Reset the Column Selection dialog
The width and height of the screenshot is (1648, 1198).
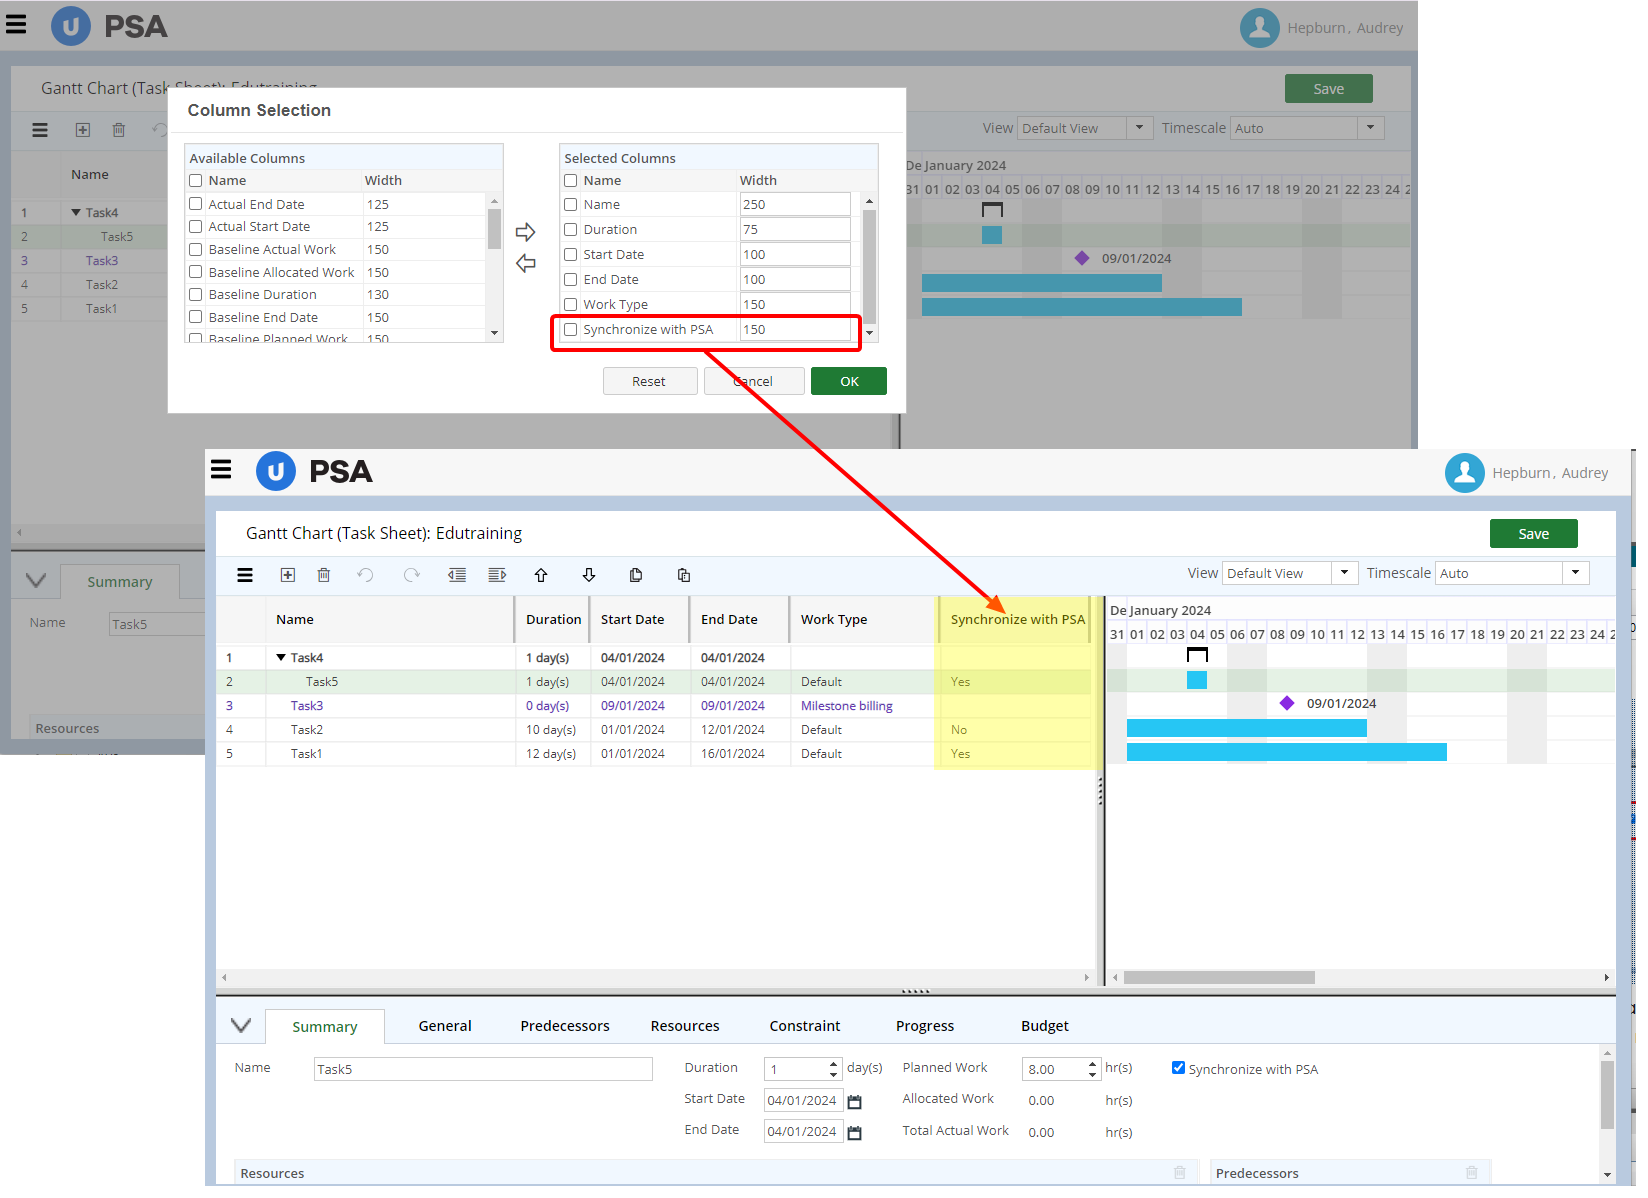coord(649,381)
